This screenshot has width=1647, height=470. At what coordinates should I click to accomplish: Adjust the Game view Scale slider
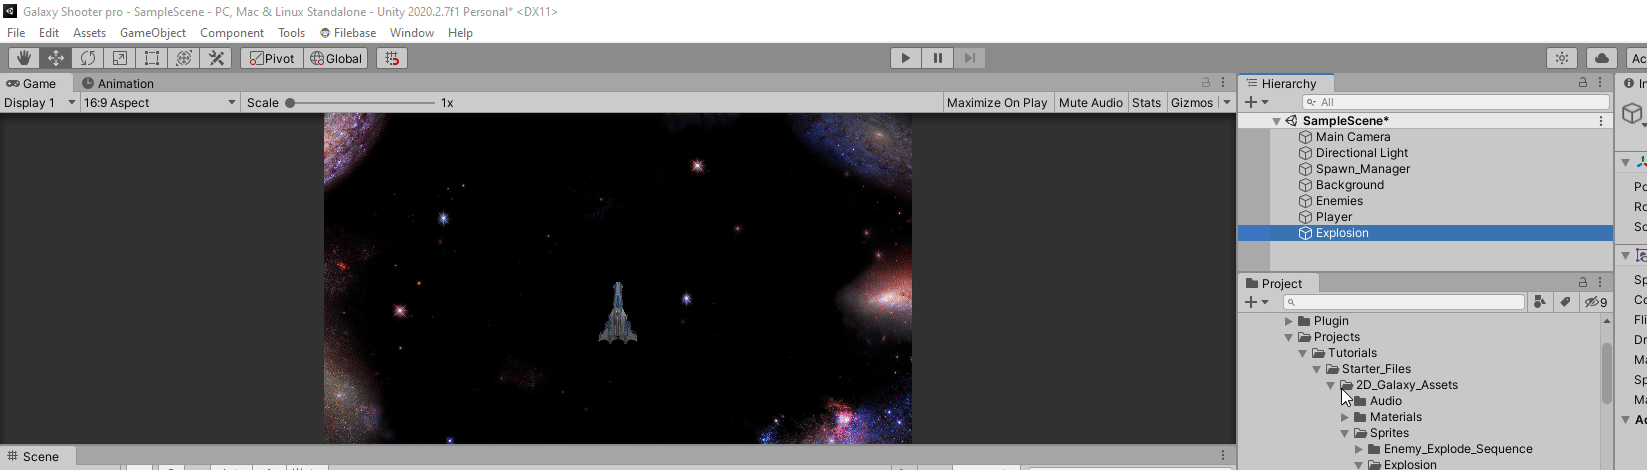[x=362, y=102]
